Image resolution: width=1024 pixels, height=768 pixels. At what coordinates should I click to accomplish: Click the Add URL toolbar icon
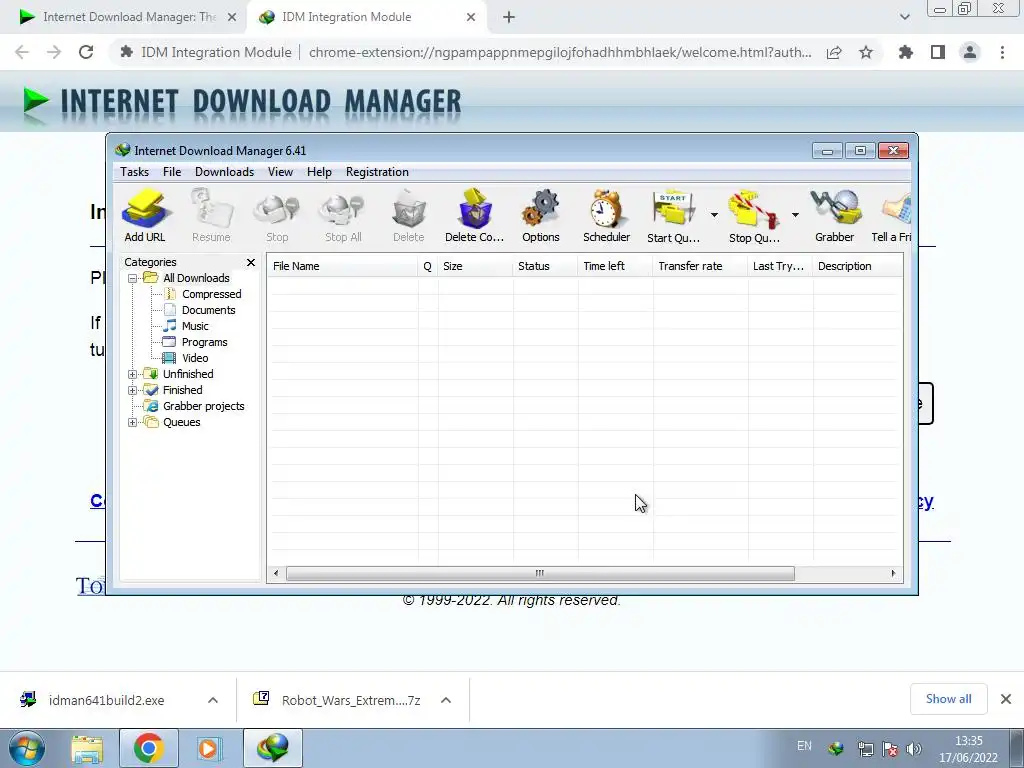click(x=145, y=216)
